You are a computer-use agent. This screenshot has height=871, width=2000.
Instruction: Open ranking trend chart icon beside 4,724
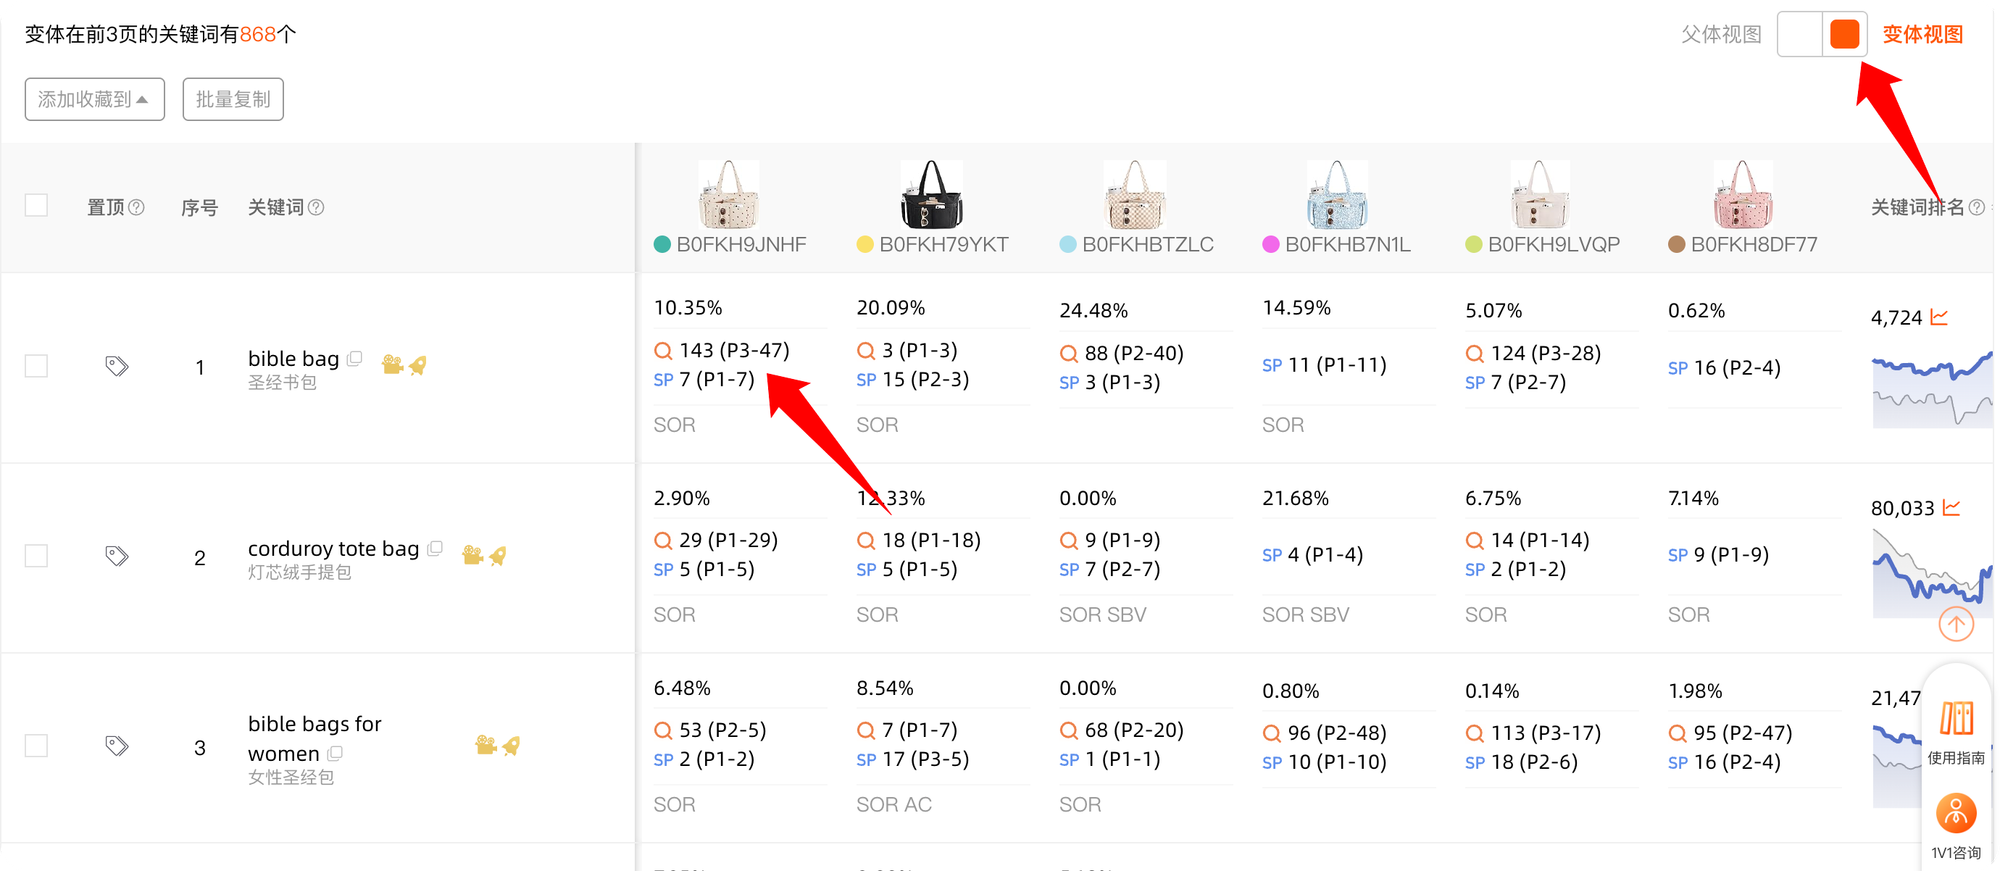(1939, 317)
